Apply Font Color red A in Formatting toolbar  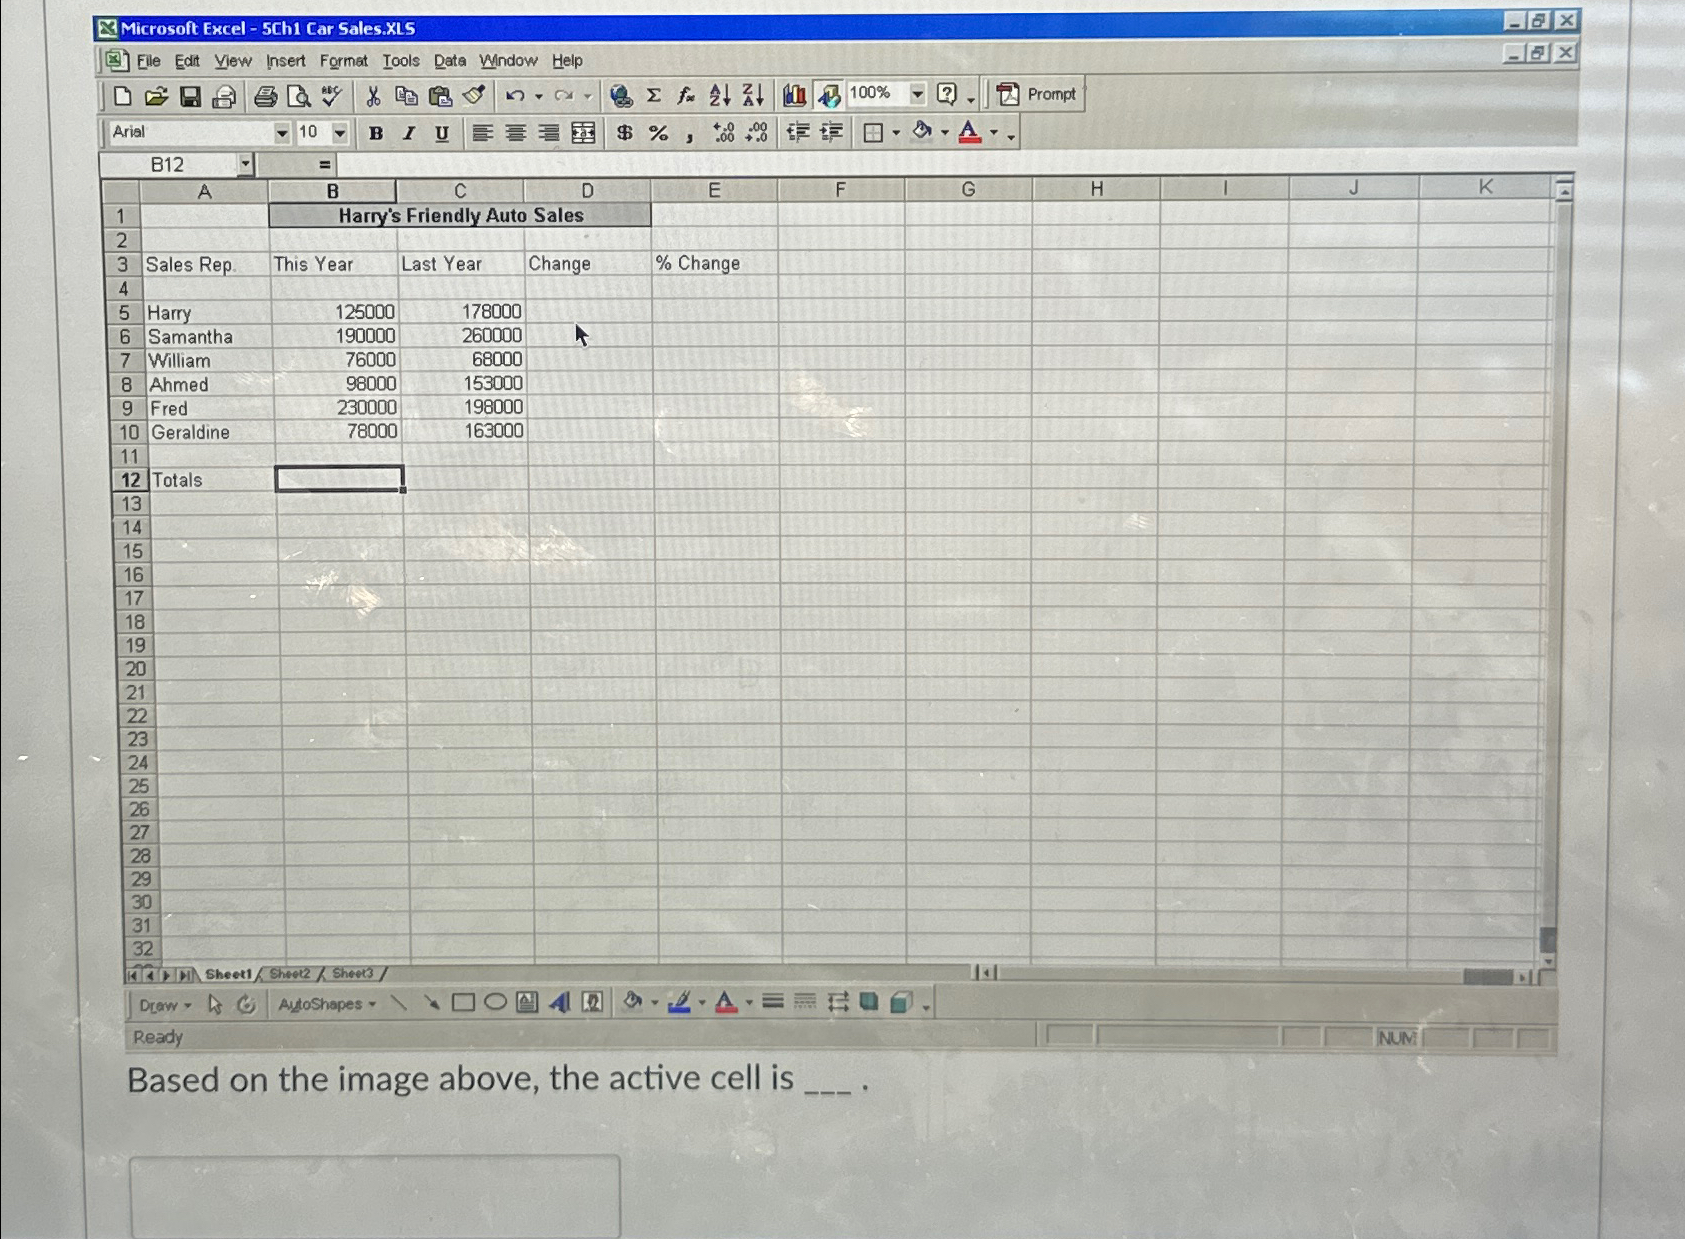pos(969,132)
